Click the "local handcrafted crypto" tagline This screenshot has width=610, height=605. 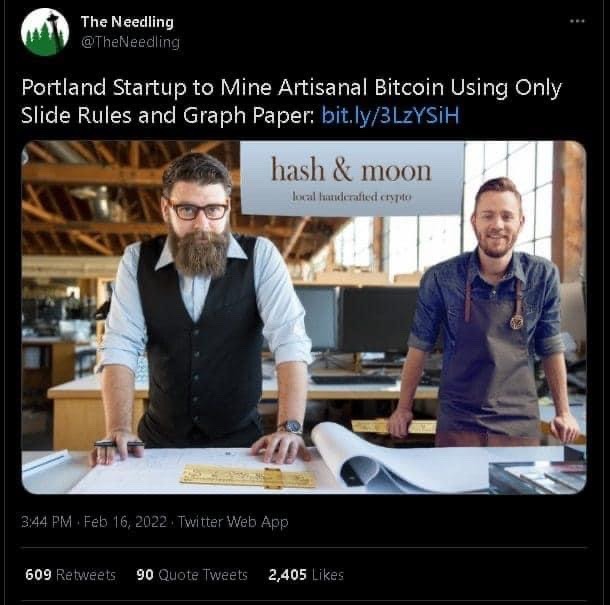tap(352, 197)
